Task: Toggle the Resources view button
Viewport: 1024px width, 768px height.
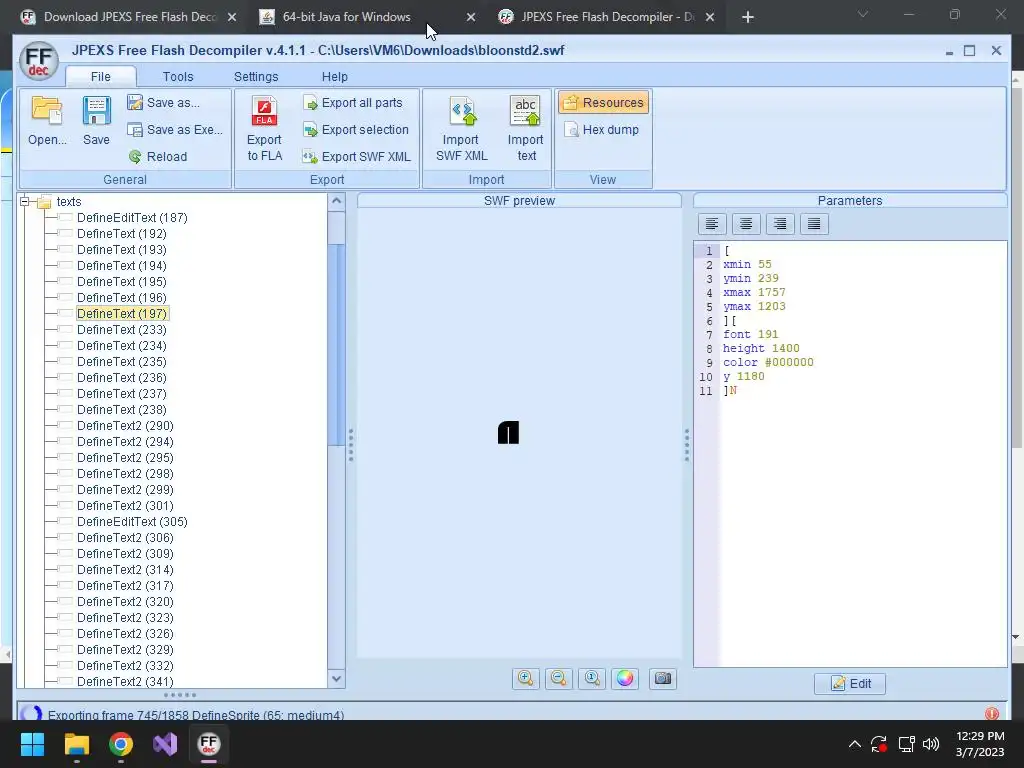Action: (603, 103)
